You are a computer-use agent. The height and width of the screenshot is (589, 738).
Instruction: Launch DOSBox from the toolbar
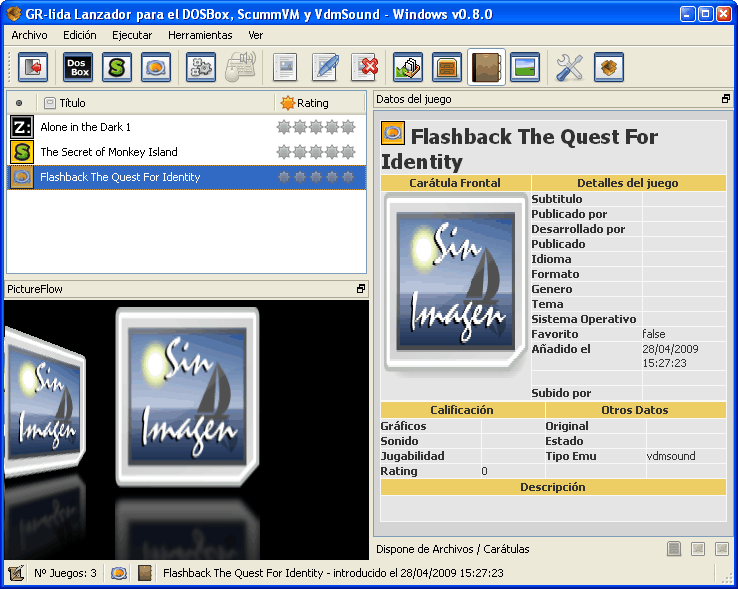click(78, 67)
